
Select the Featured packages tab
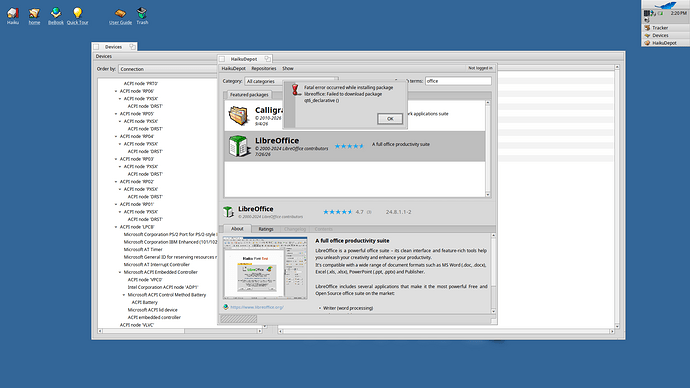249,95
